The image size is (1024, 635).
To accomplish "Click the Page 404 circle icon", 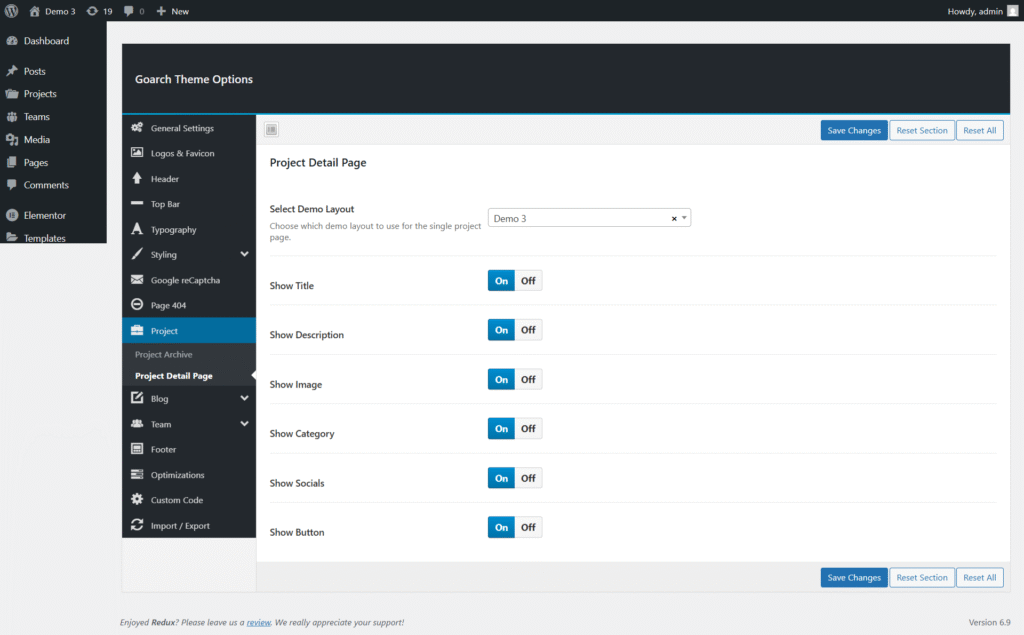I will tap(136, 304).
